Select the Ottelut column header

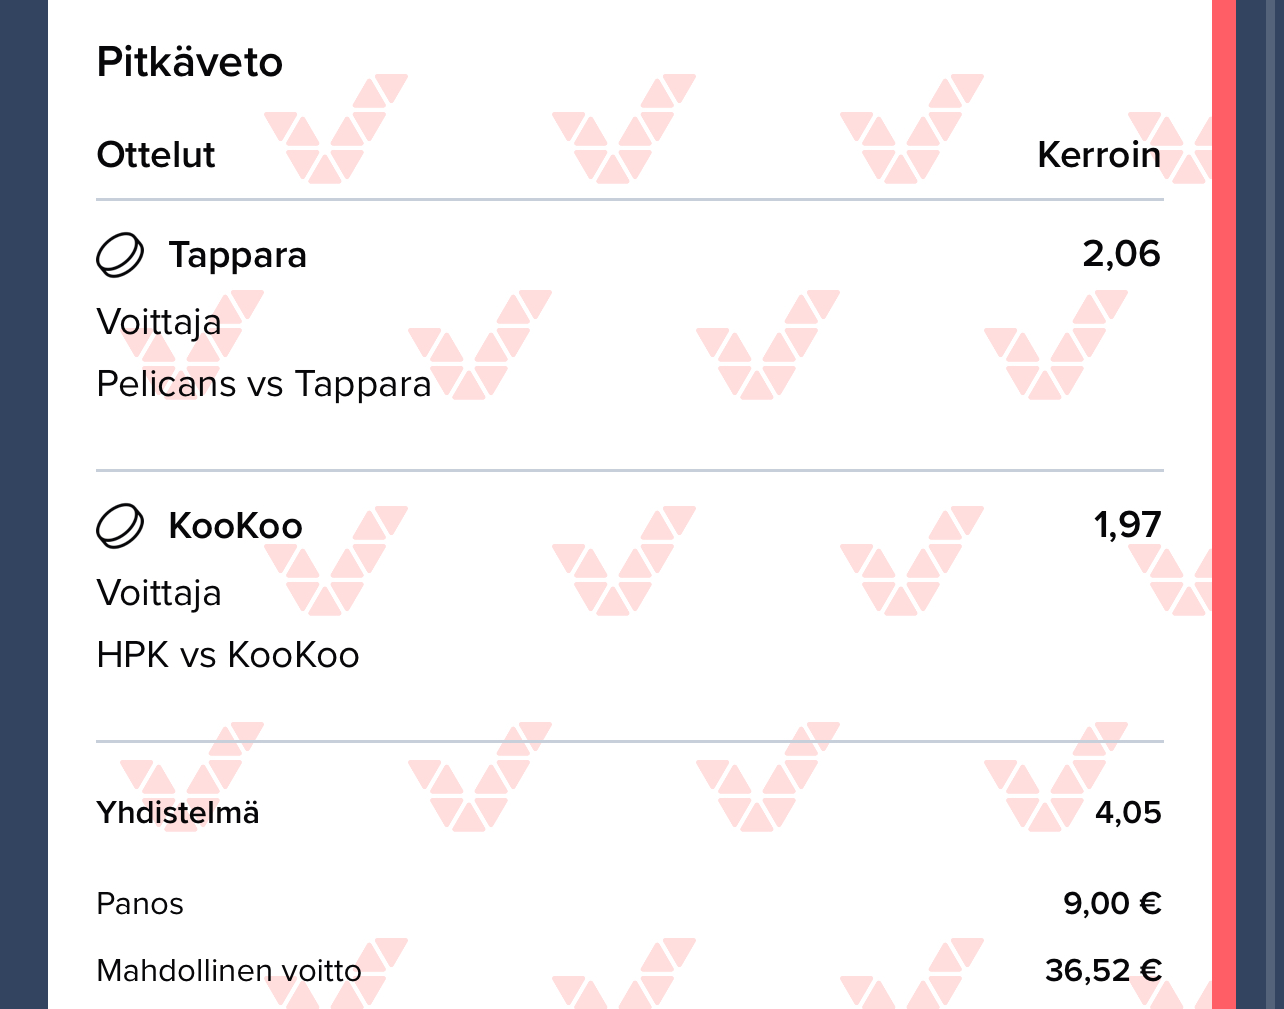[156, 155]
